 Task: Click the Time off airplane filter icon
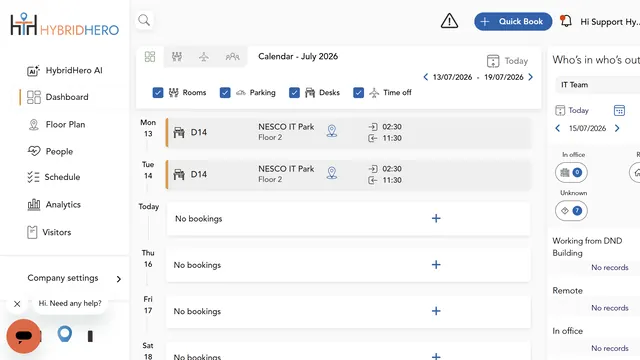click(x=374, y=93)
